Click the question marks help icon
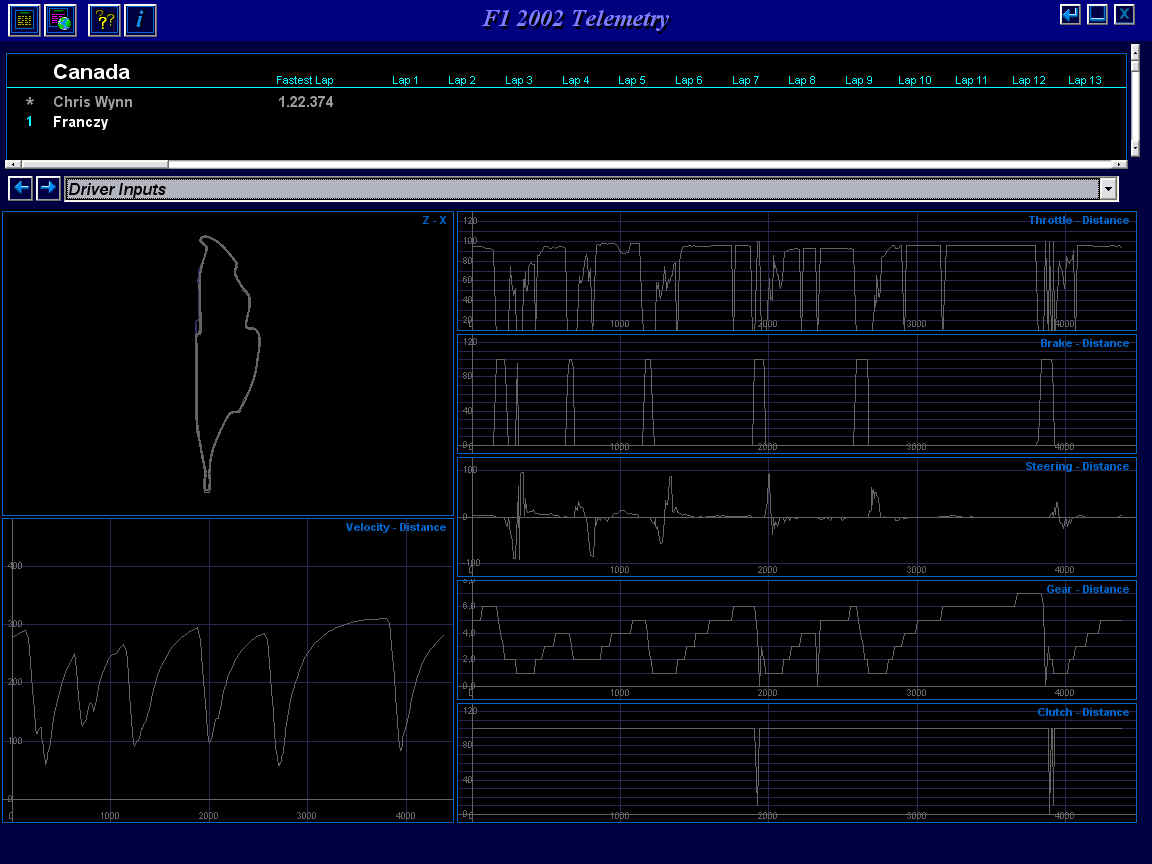1152x864 pixels. [104, 20]
